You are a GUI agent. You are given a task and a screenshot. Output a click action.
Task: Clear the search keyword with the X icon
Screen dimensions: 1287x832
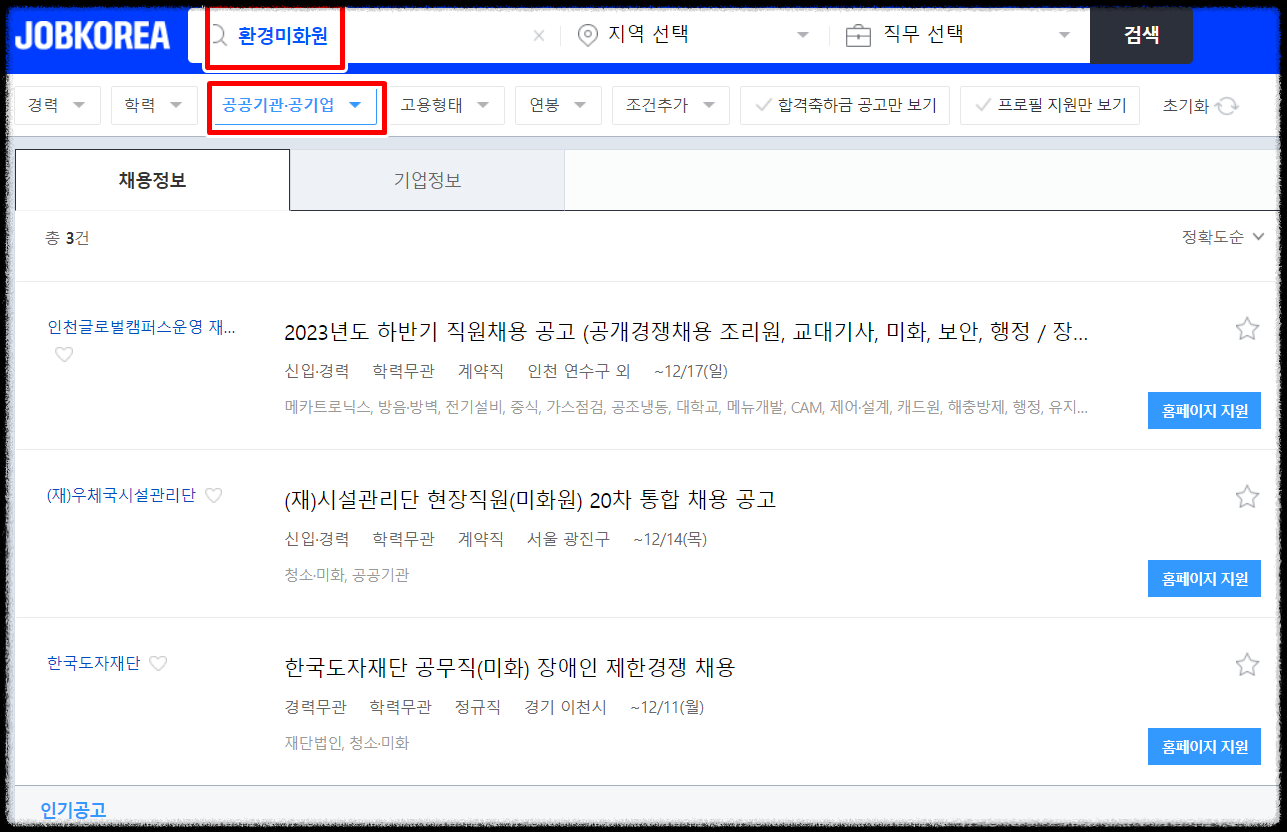click(539, 36)
